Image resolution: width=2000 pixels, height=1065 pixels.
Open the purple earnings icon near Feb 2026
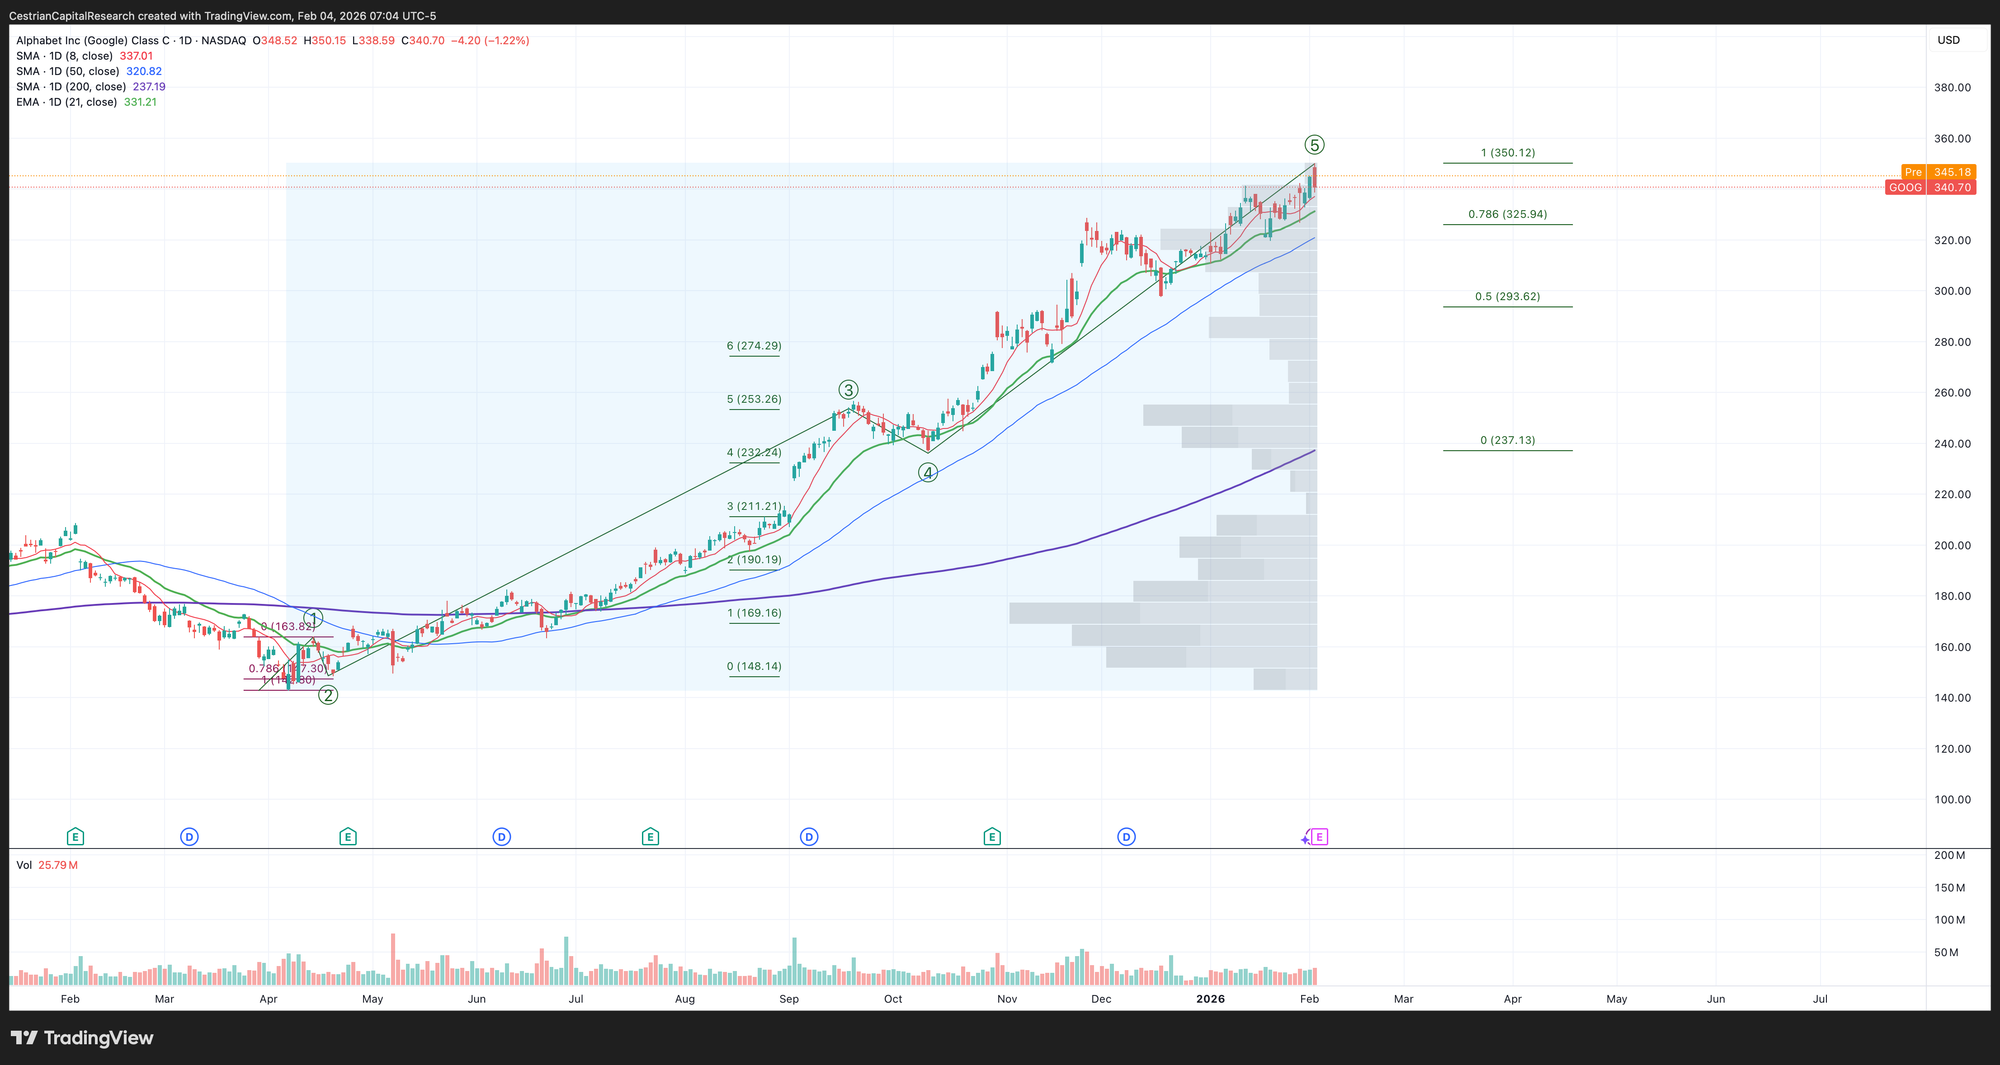[1319, 837]
